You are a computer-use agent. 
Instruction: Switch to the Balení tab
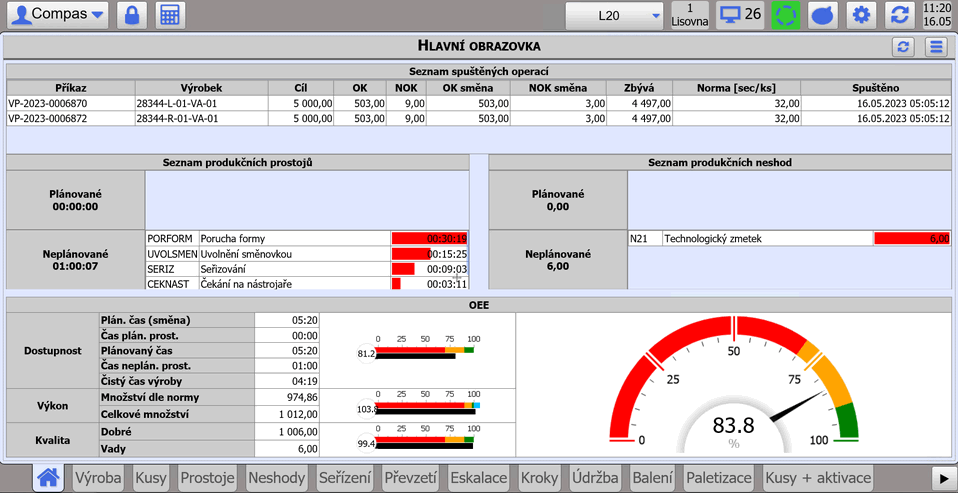click(x=653, y=478)
